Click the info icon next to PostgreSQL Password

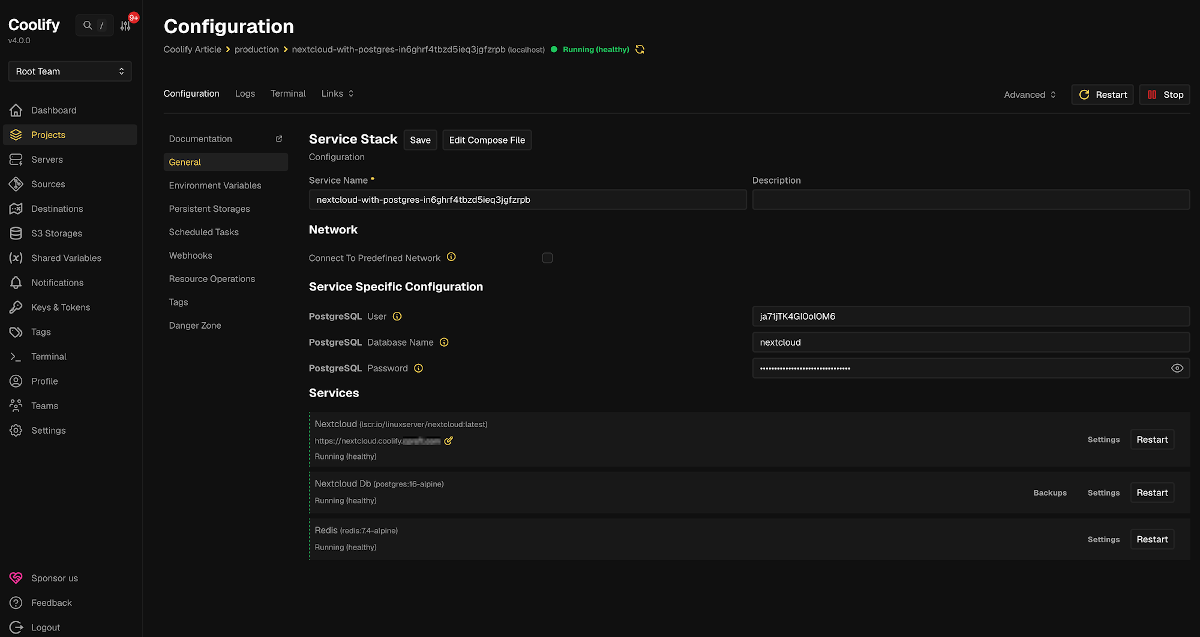[x=418, y=368]
